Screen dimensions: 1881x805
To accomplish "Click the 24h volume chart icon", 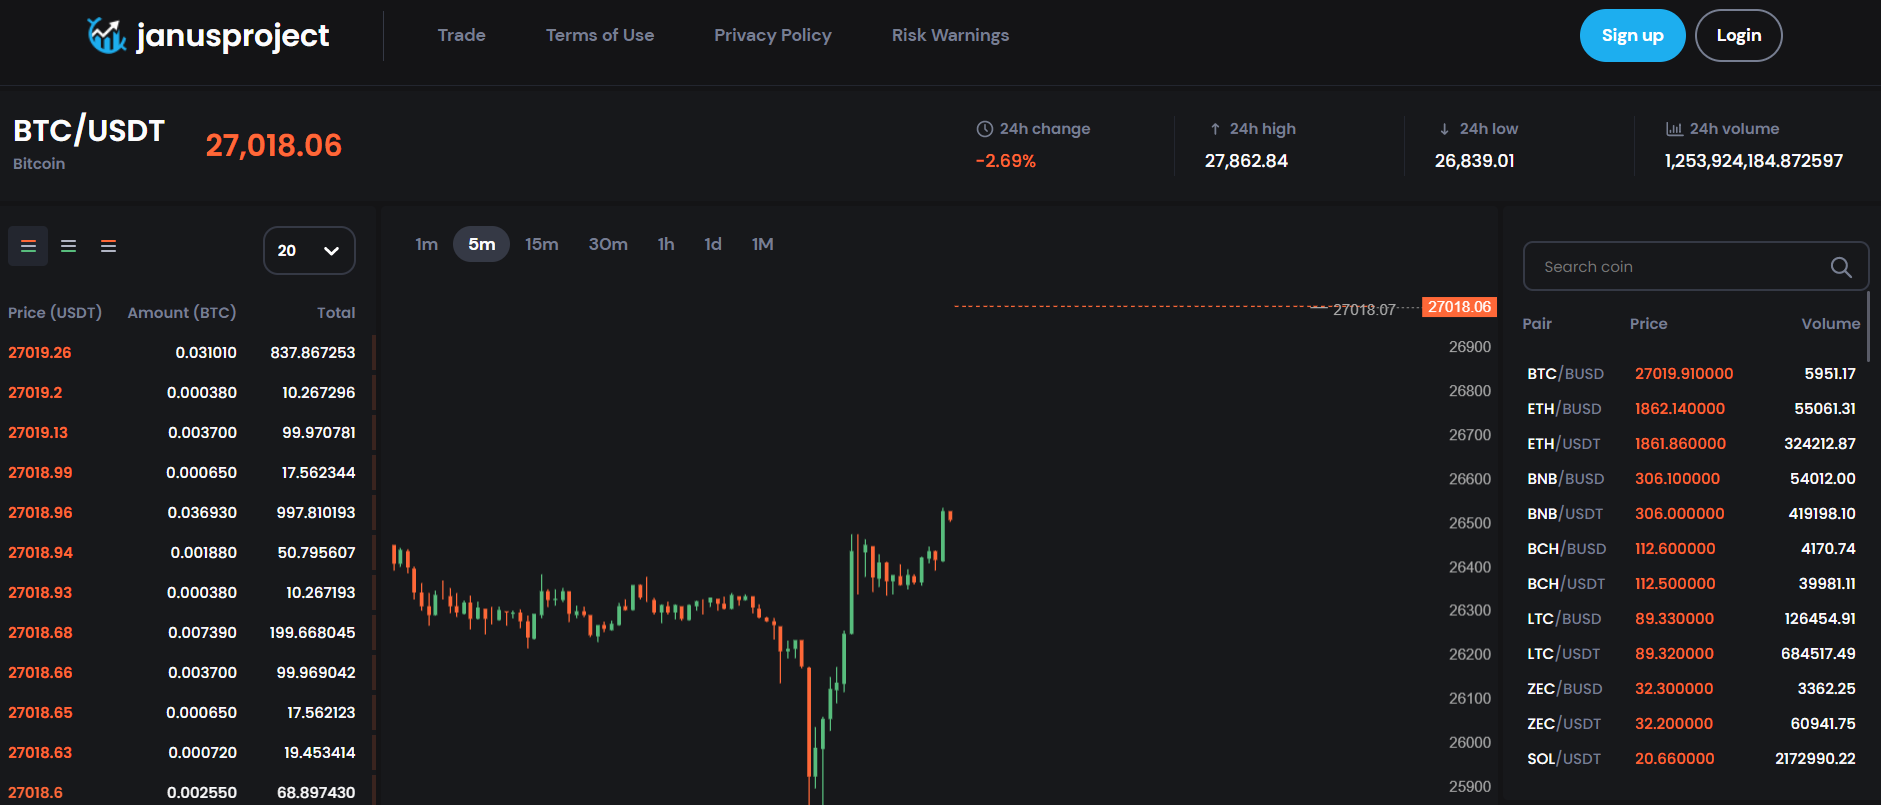I will click(x=1673, y=129).
